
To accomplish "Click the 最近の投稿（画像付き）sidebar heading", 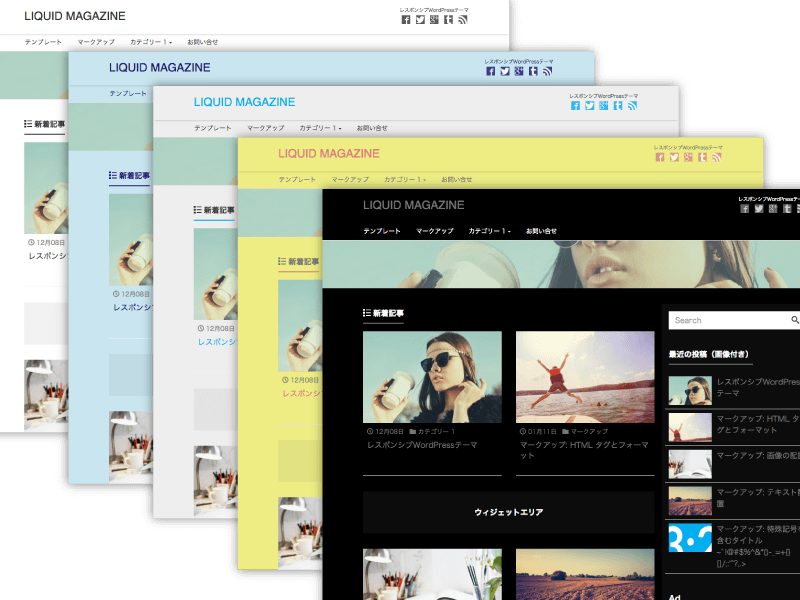I will click(709, 354).
